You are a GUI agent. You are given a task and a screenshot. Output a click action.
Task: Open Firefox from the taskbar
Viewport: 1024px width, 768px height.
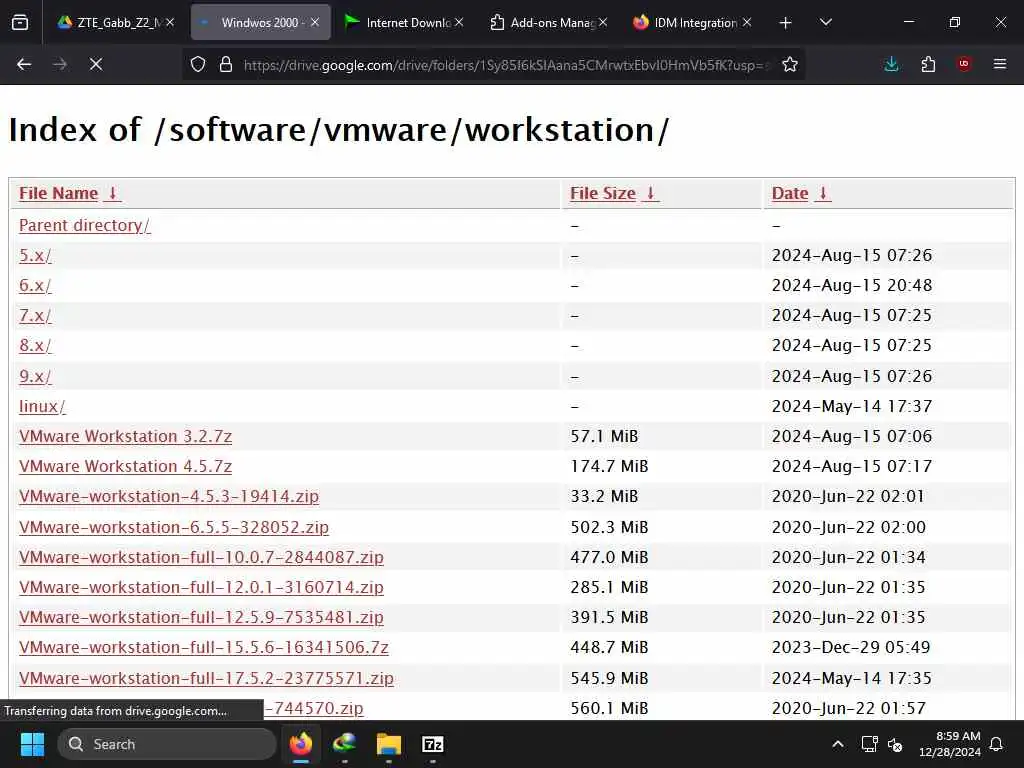pyautogui.click(x=300, y=744)
